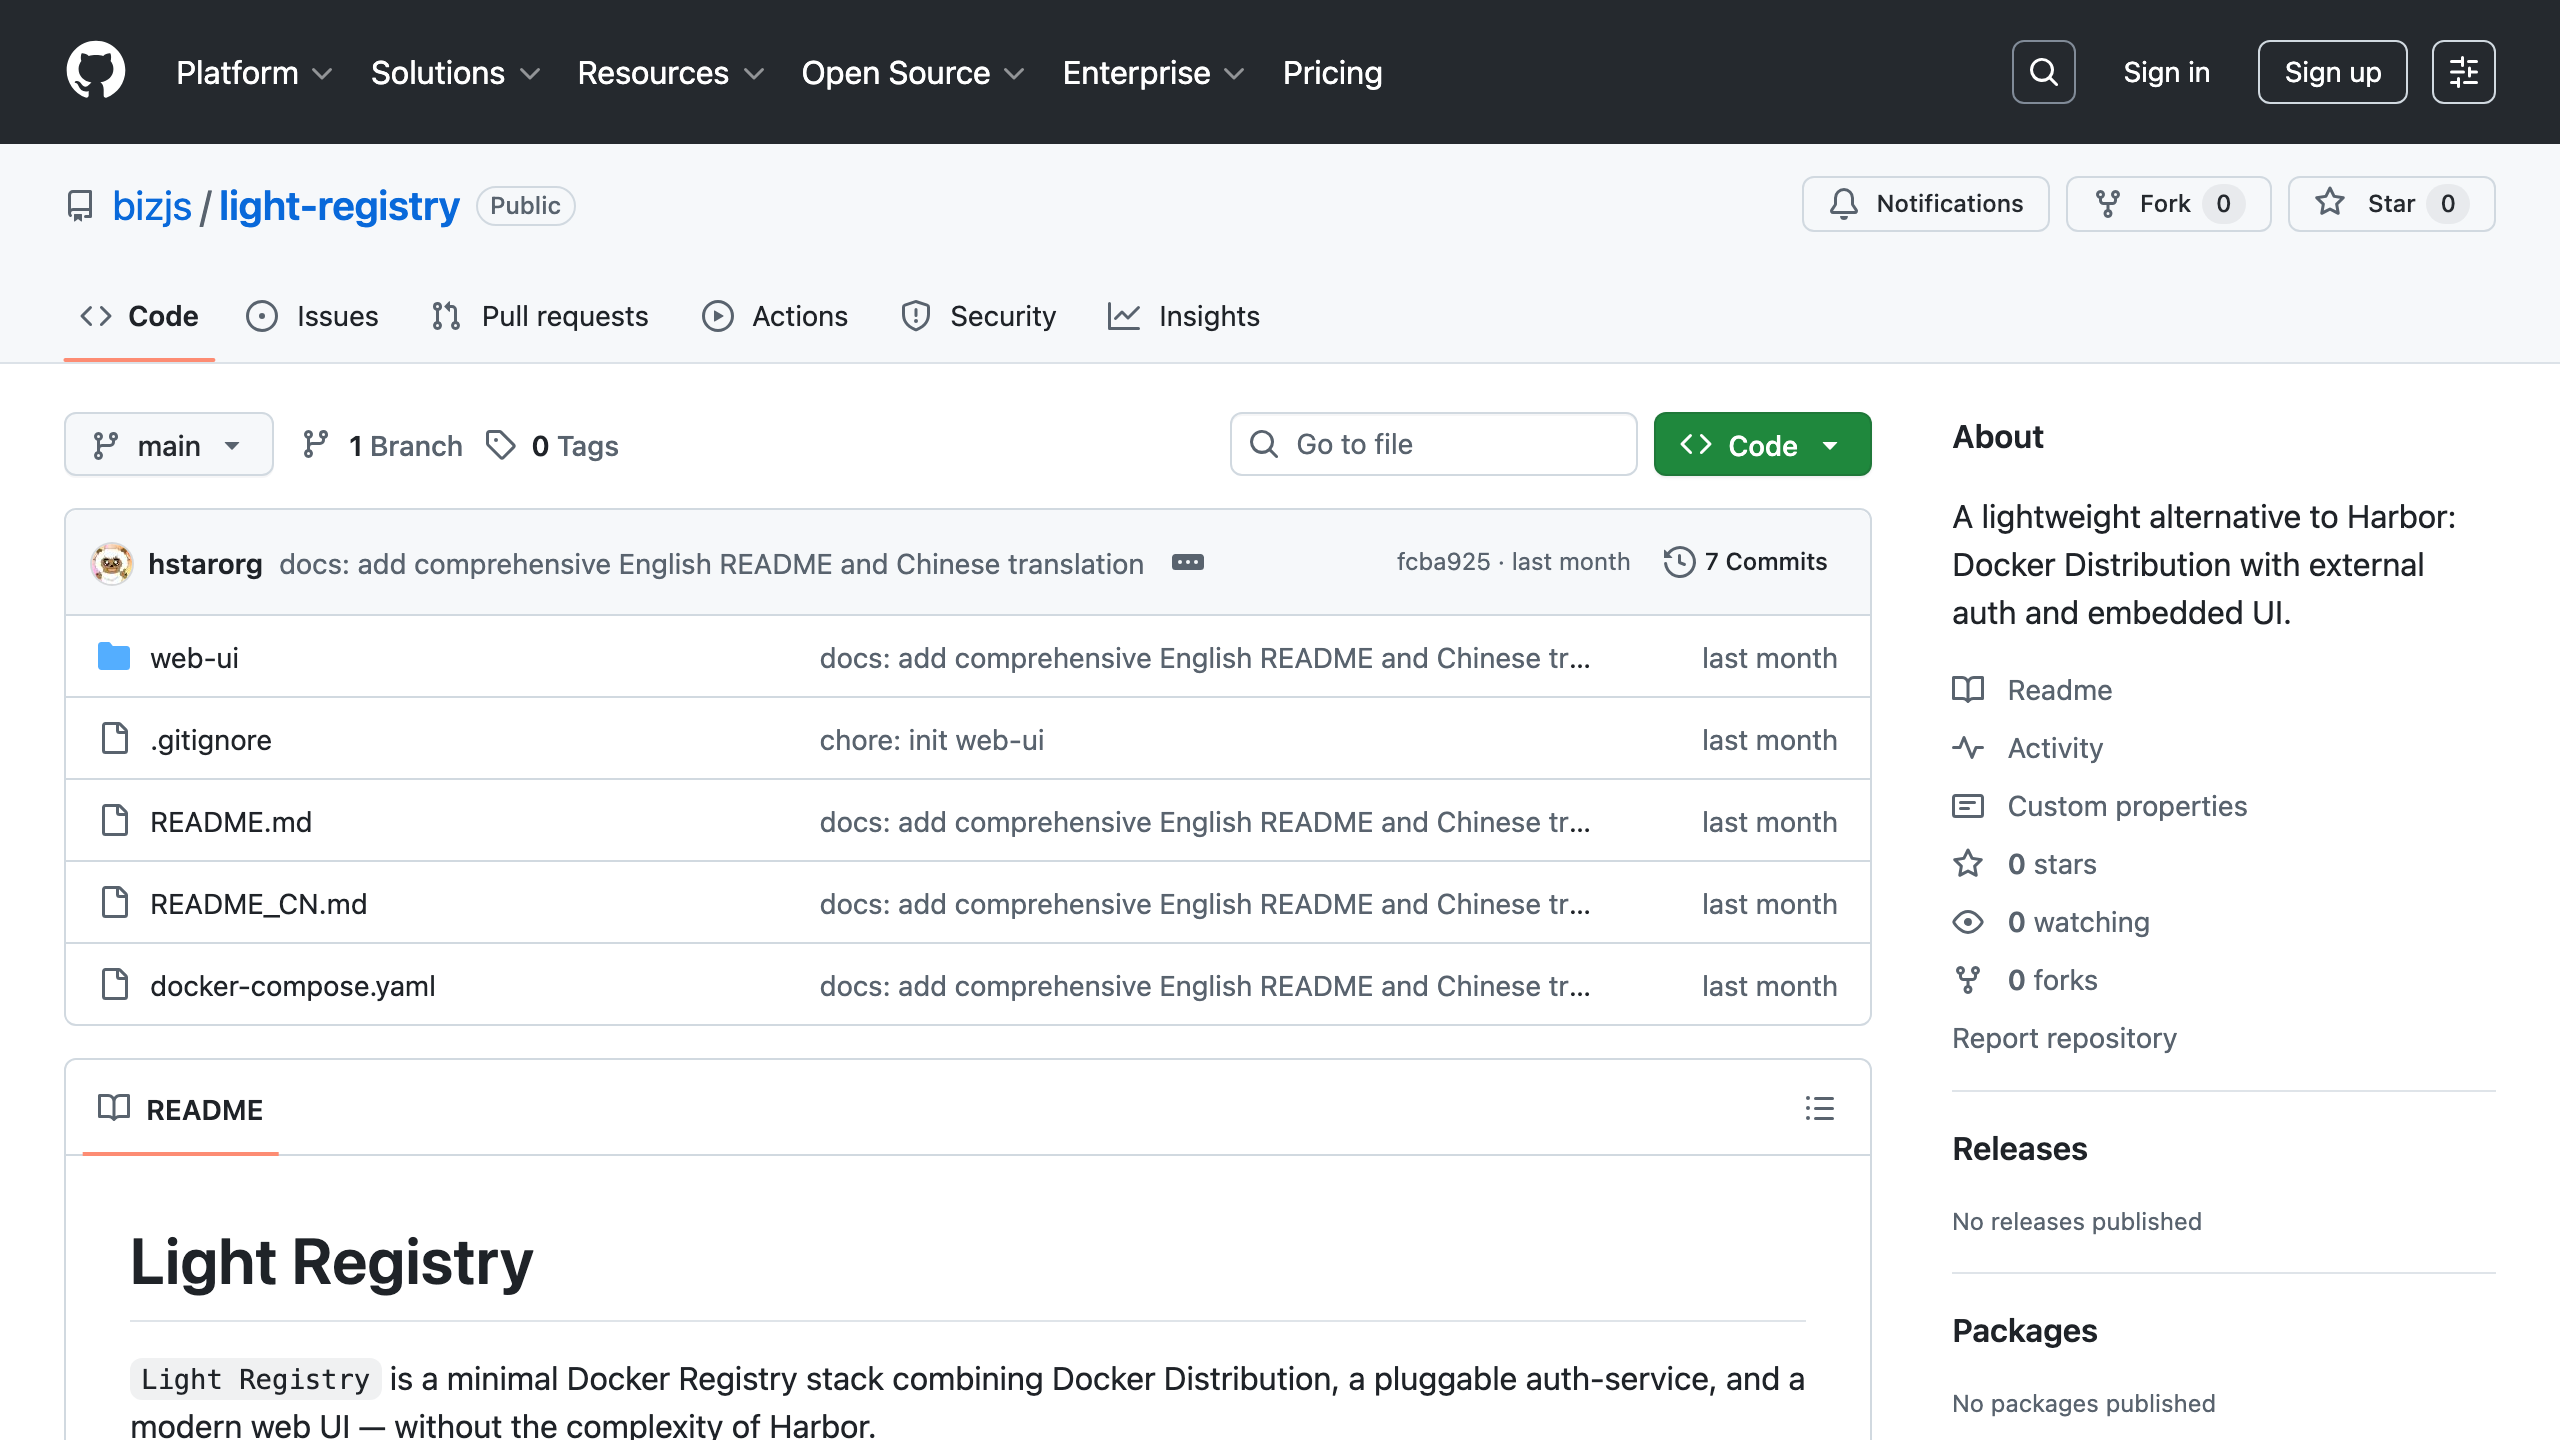Click the commit history clock icon
Image resolution: width=2560 pixels, height=1440 pixels.
click(1679, 561)
